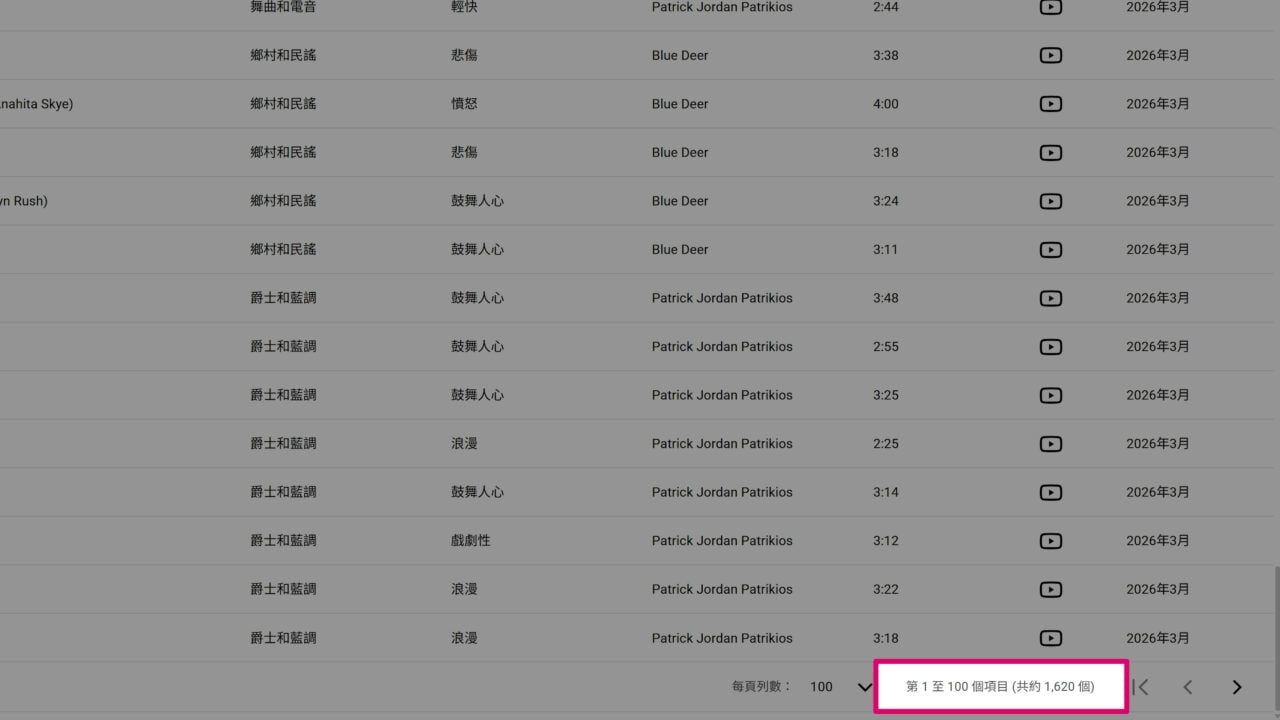1280x720 pixels.
Task: Open YouTube icon for the 2:55 track
Action: (1050, 347)
